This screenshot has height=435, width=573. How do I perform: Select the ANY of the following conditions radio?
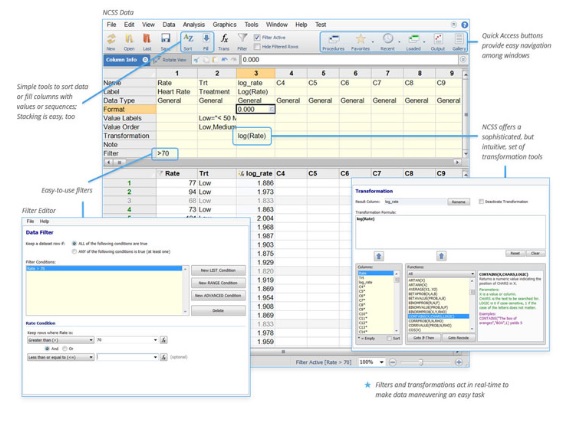click(x=74, y=251)
